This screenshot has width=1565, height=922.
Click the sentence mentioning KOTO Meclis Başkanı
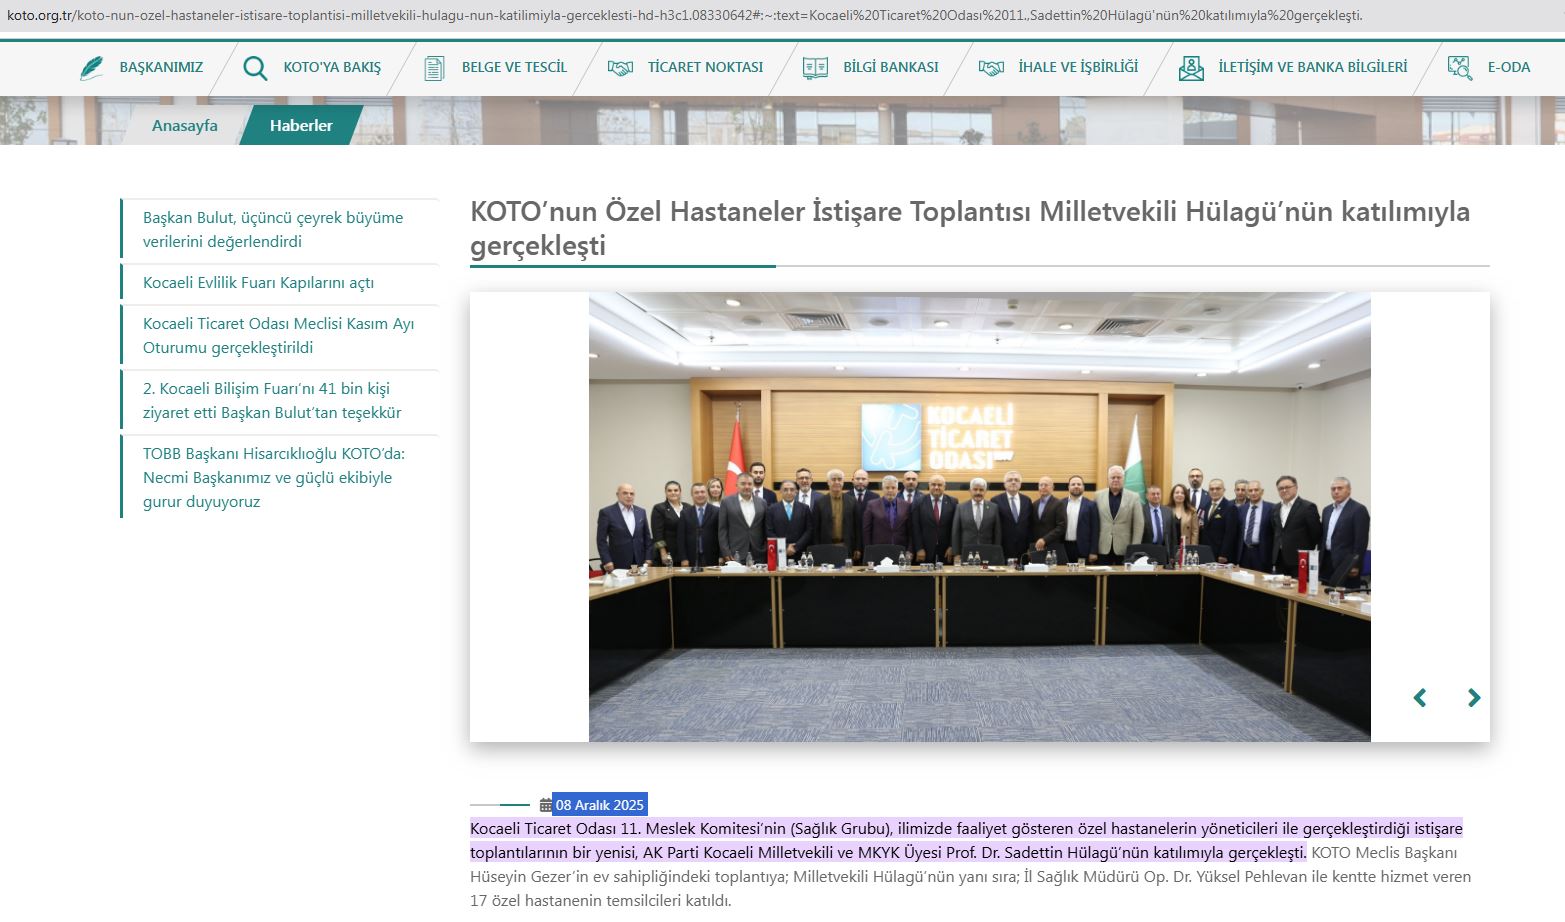(970, 877)
